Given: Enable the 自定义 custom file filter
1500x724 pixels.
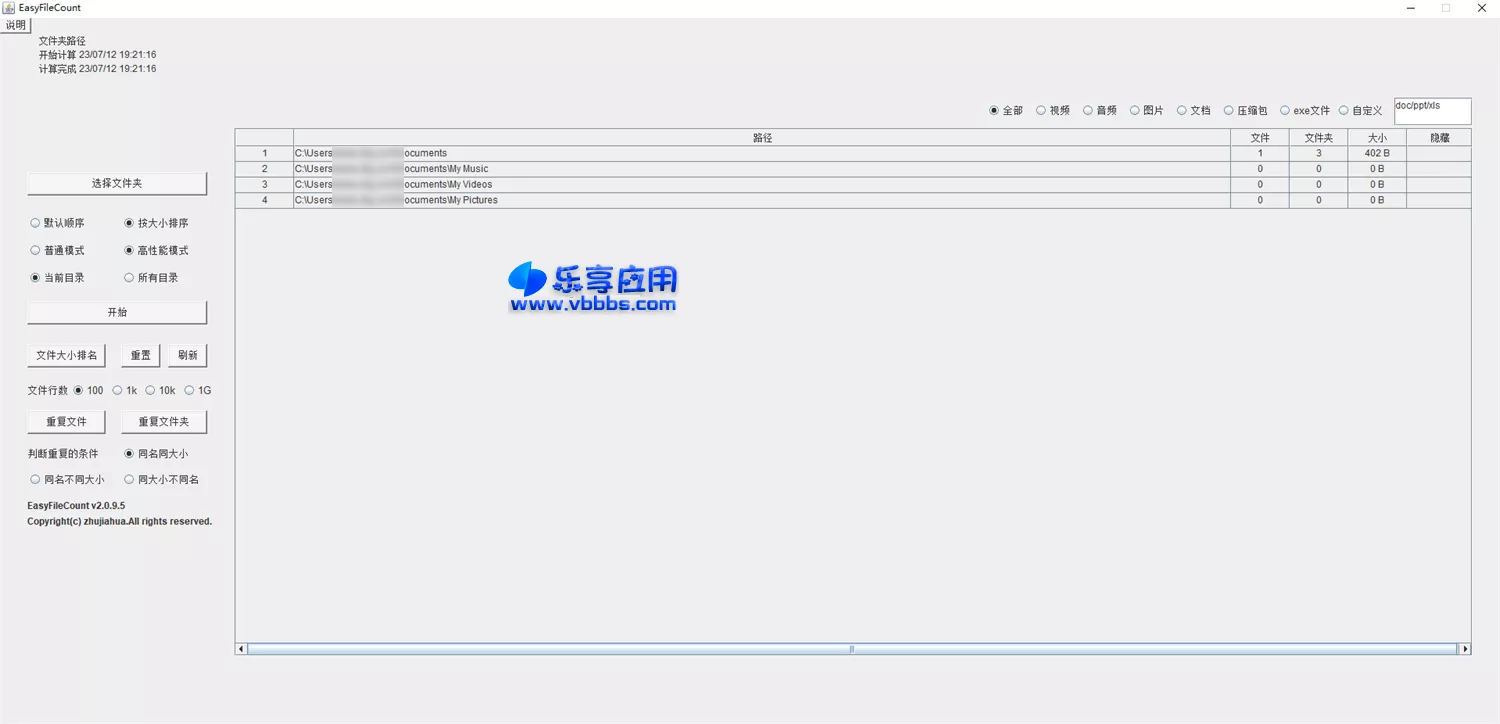Looking at the screenshot, I should tap(1343, 110).
